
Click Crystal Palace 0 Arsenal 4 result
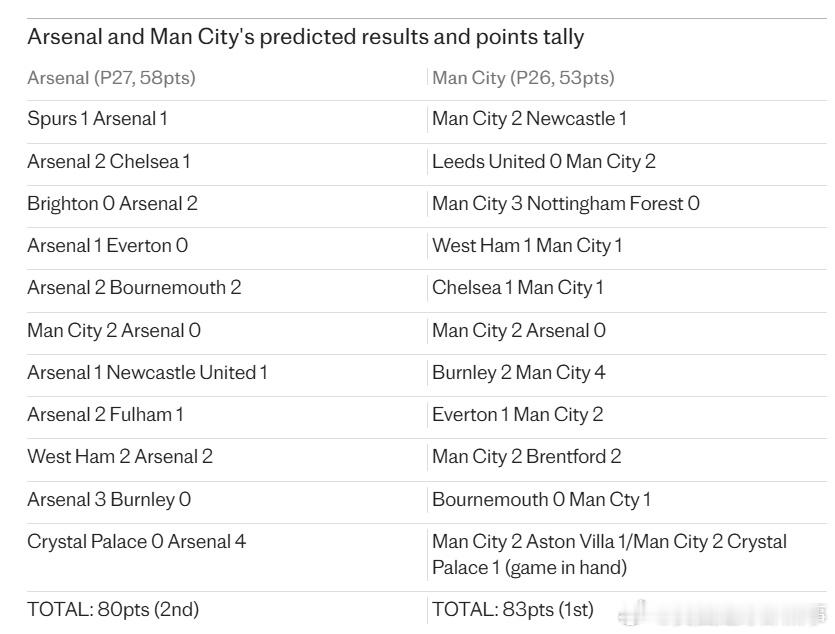[136, 541]
